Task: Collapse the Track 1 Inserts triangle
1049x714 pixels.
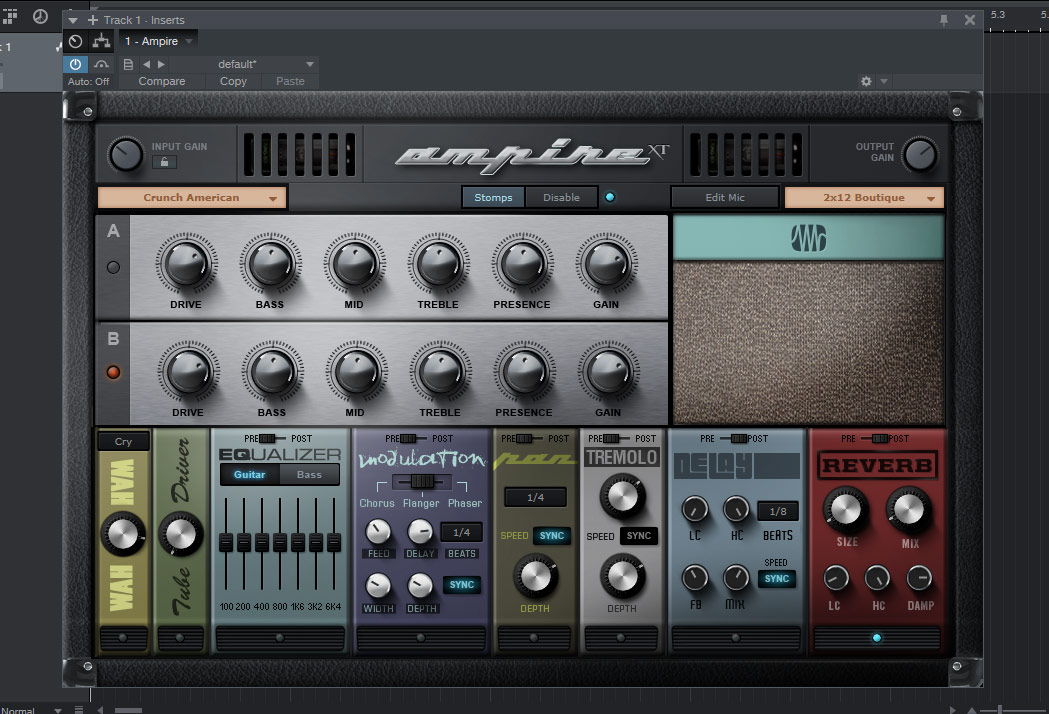Action: point(73,20)
